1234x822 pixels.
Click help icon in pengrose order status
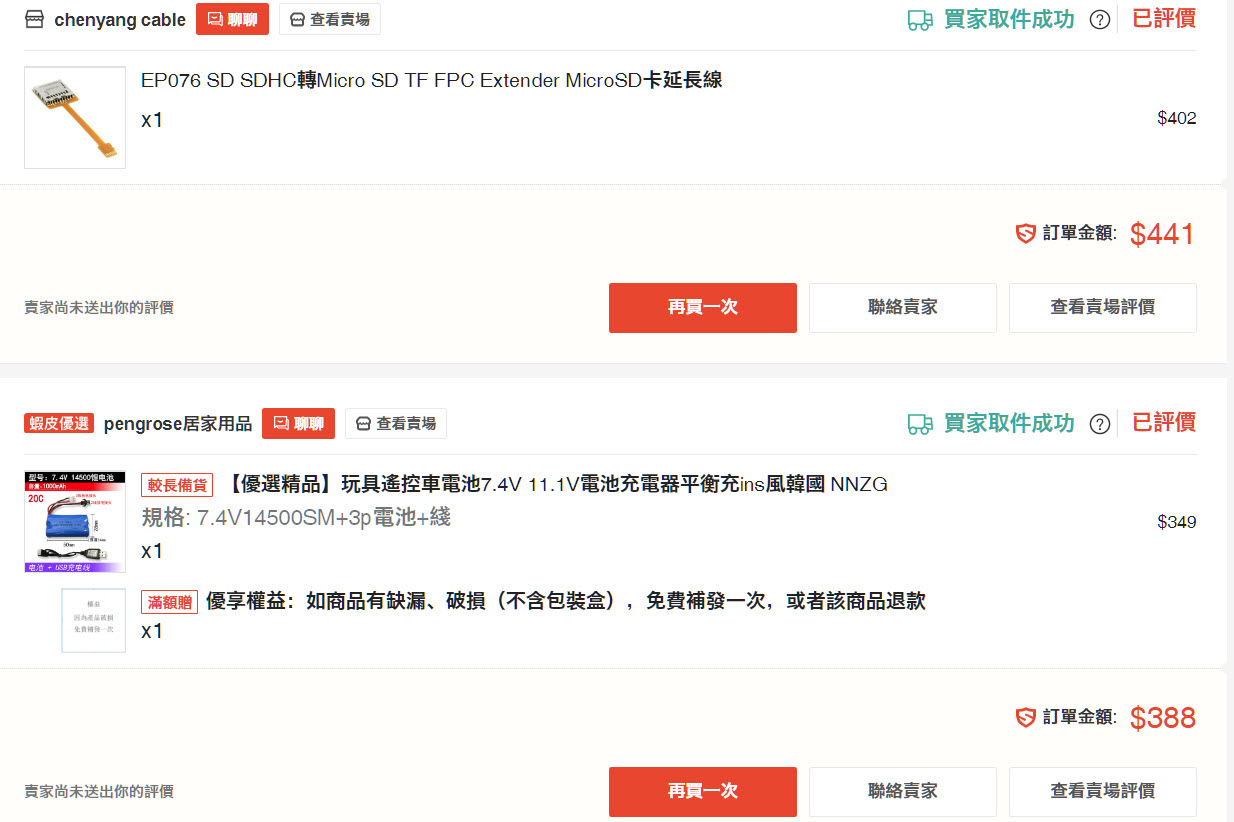pos(1100,424)
